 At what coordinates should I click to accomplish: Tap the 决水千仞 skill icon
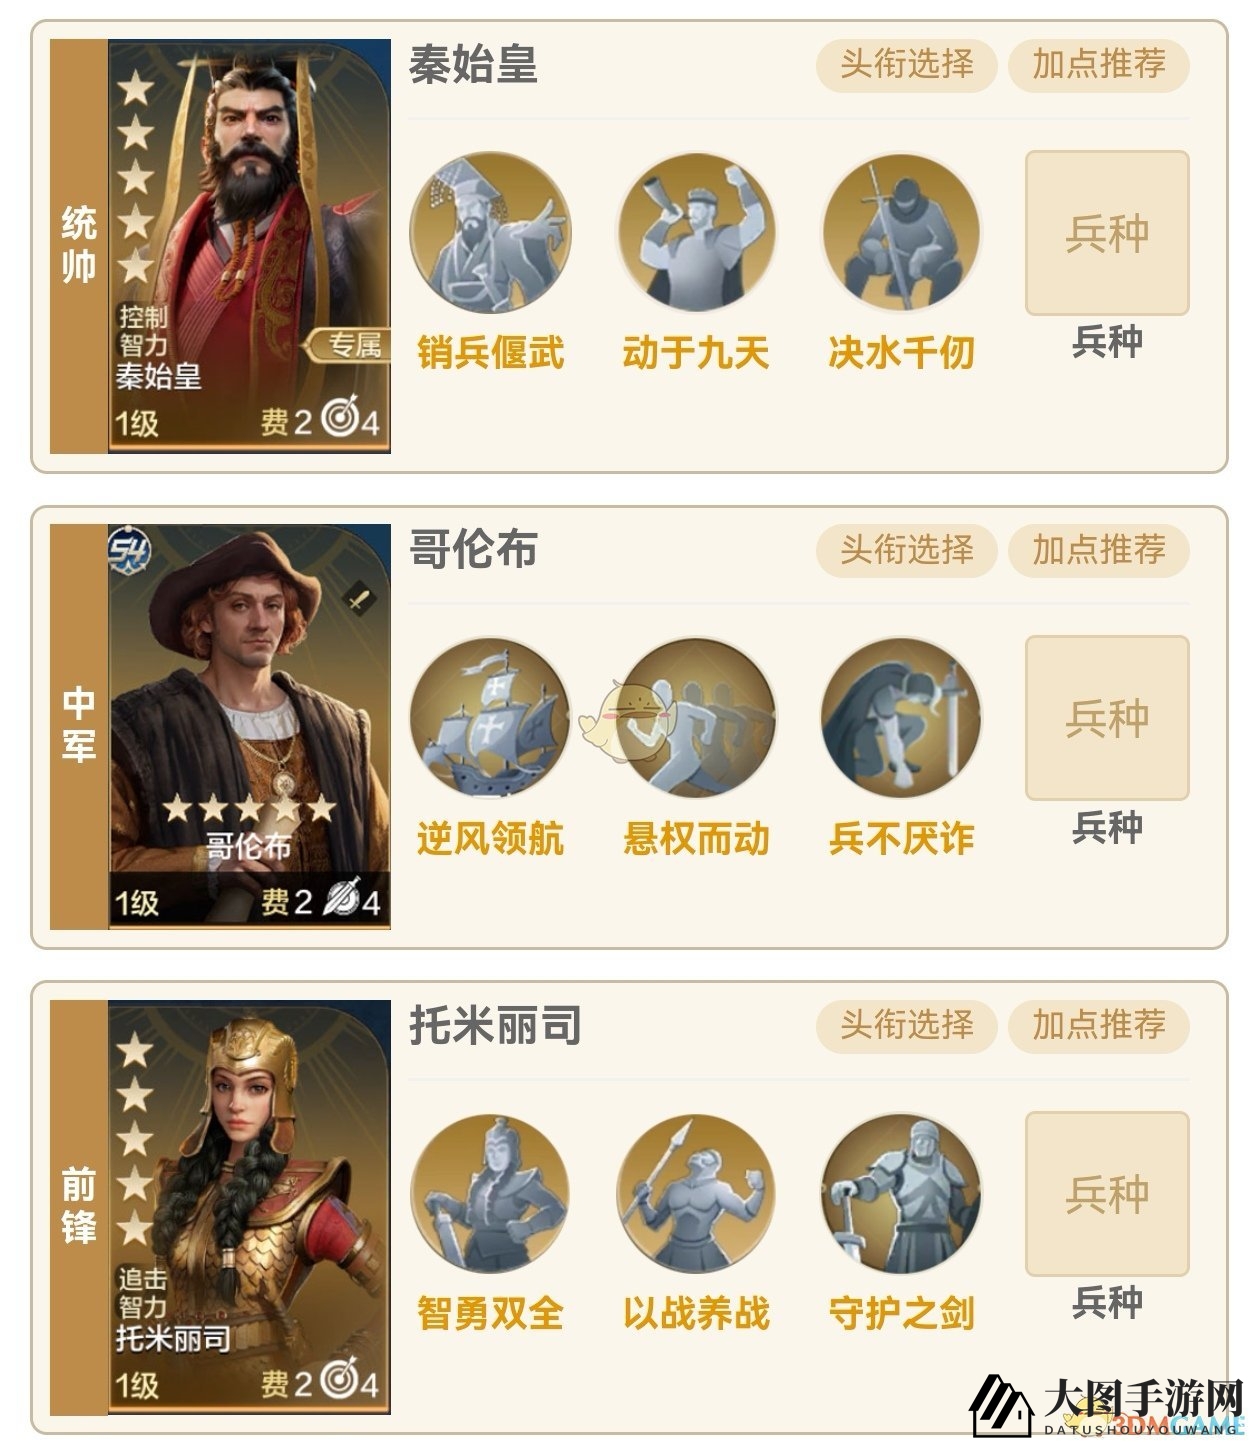coord(901,232)
